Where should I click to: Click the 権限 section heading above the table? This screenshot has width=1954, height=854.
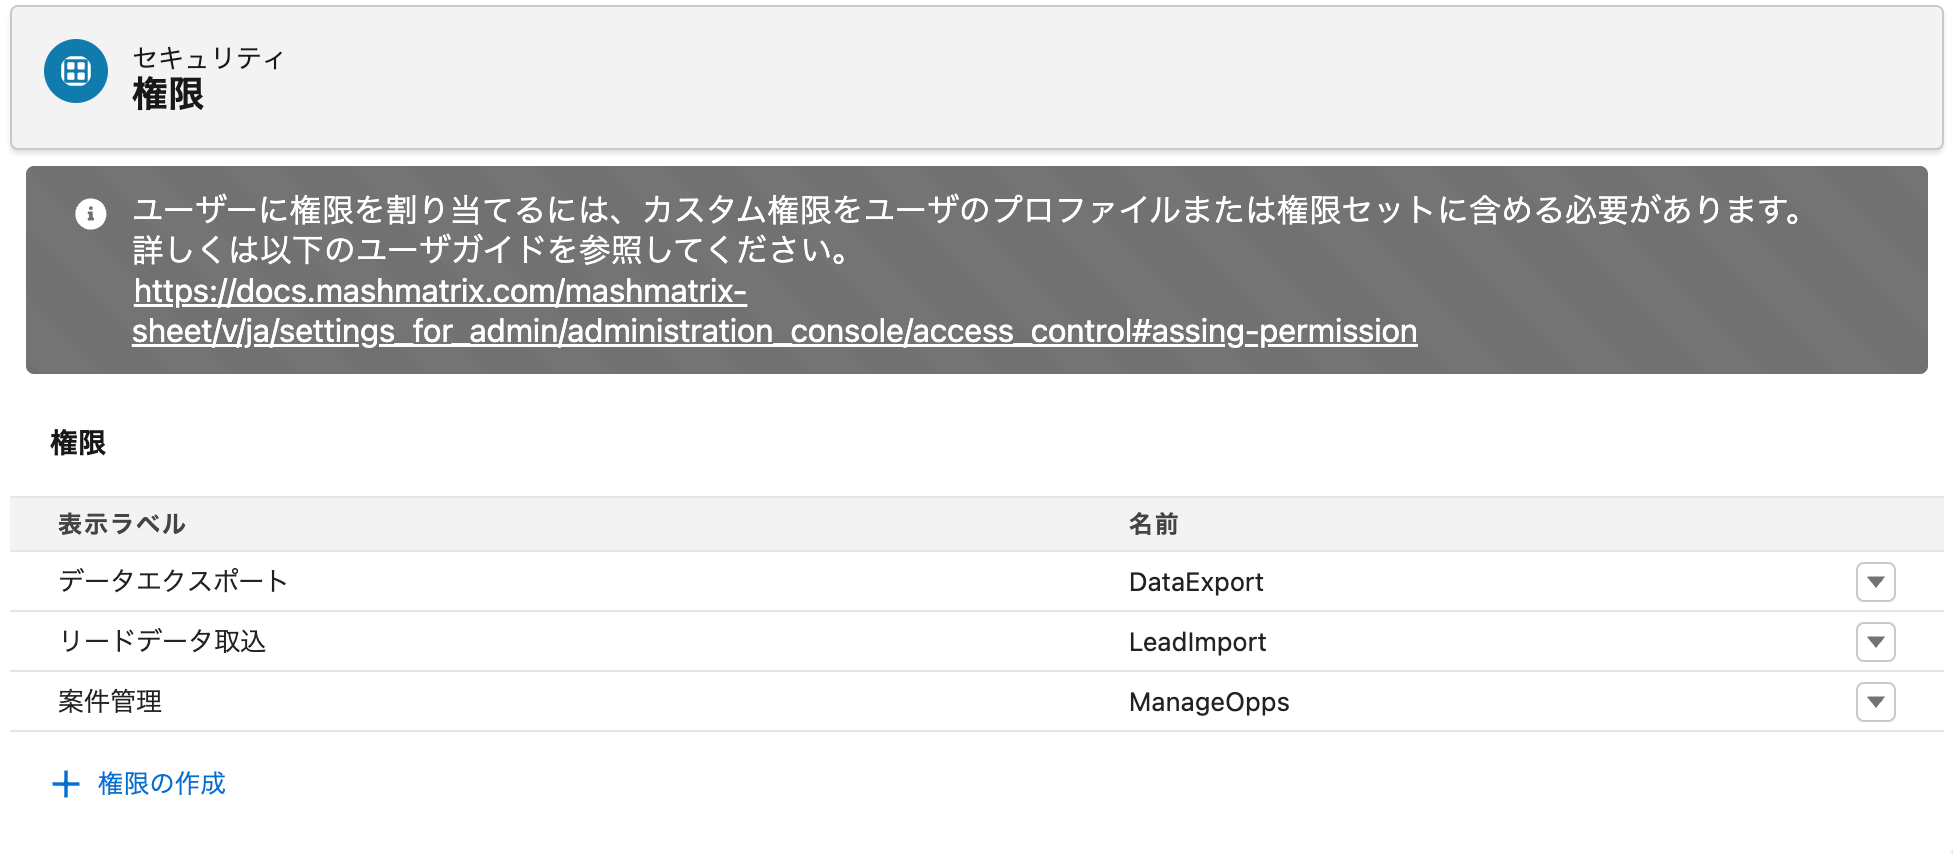(78, 443)
